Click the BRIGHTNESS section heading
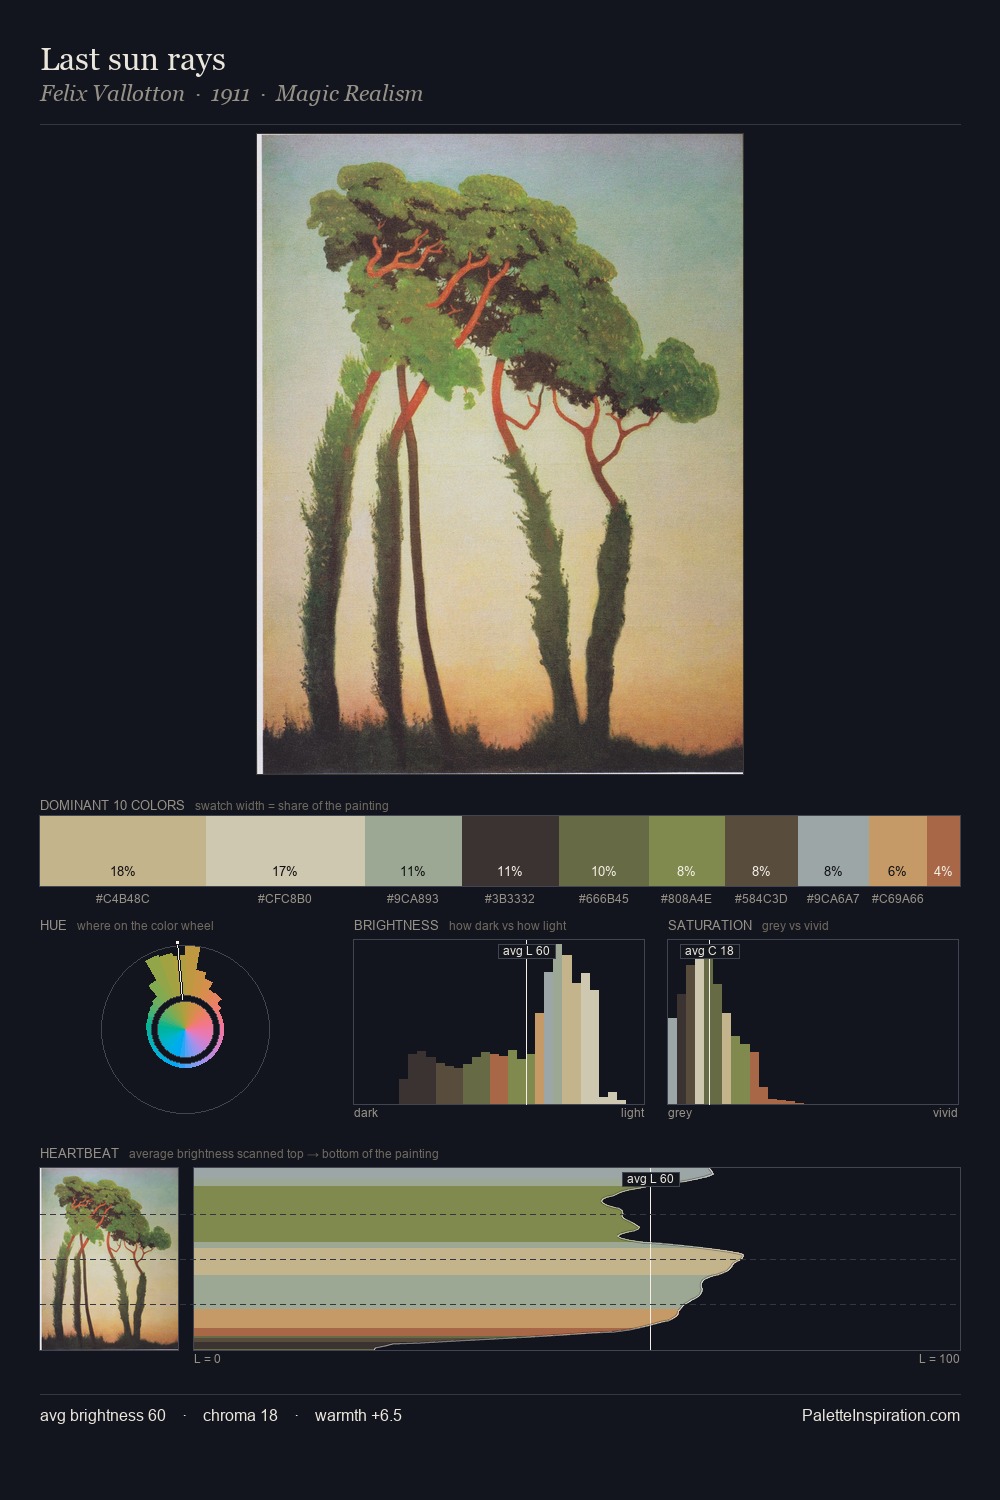 396,925
